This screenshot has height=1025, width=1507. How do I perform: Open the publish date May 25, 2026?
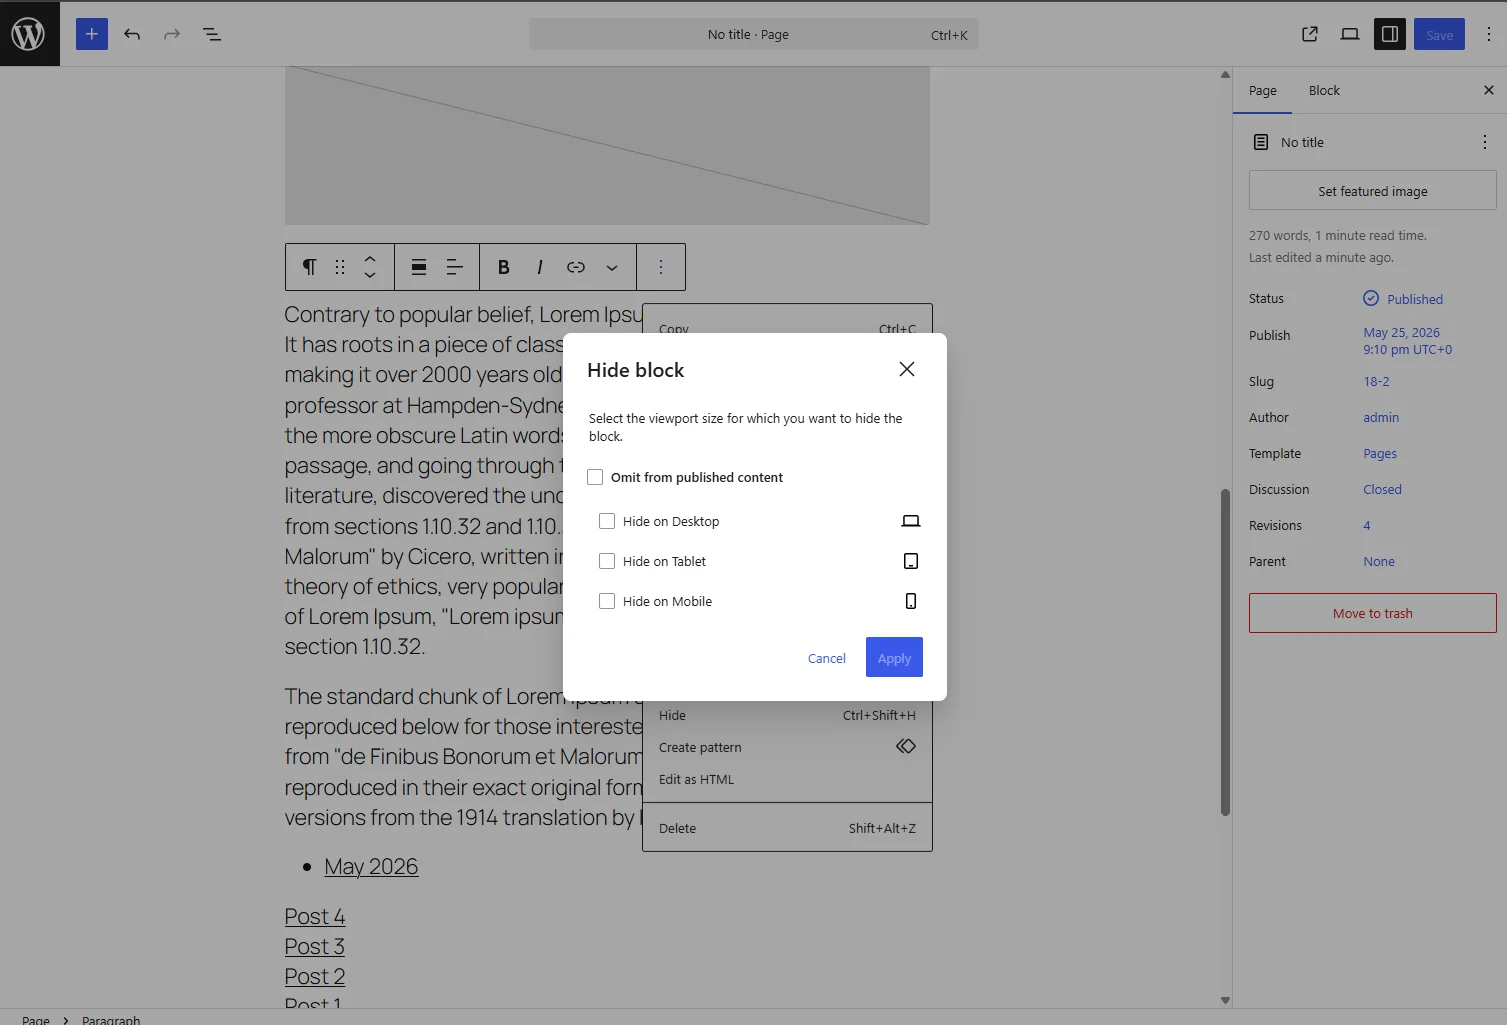pyautogui.click(x=1407, y=341)
